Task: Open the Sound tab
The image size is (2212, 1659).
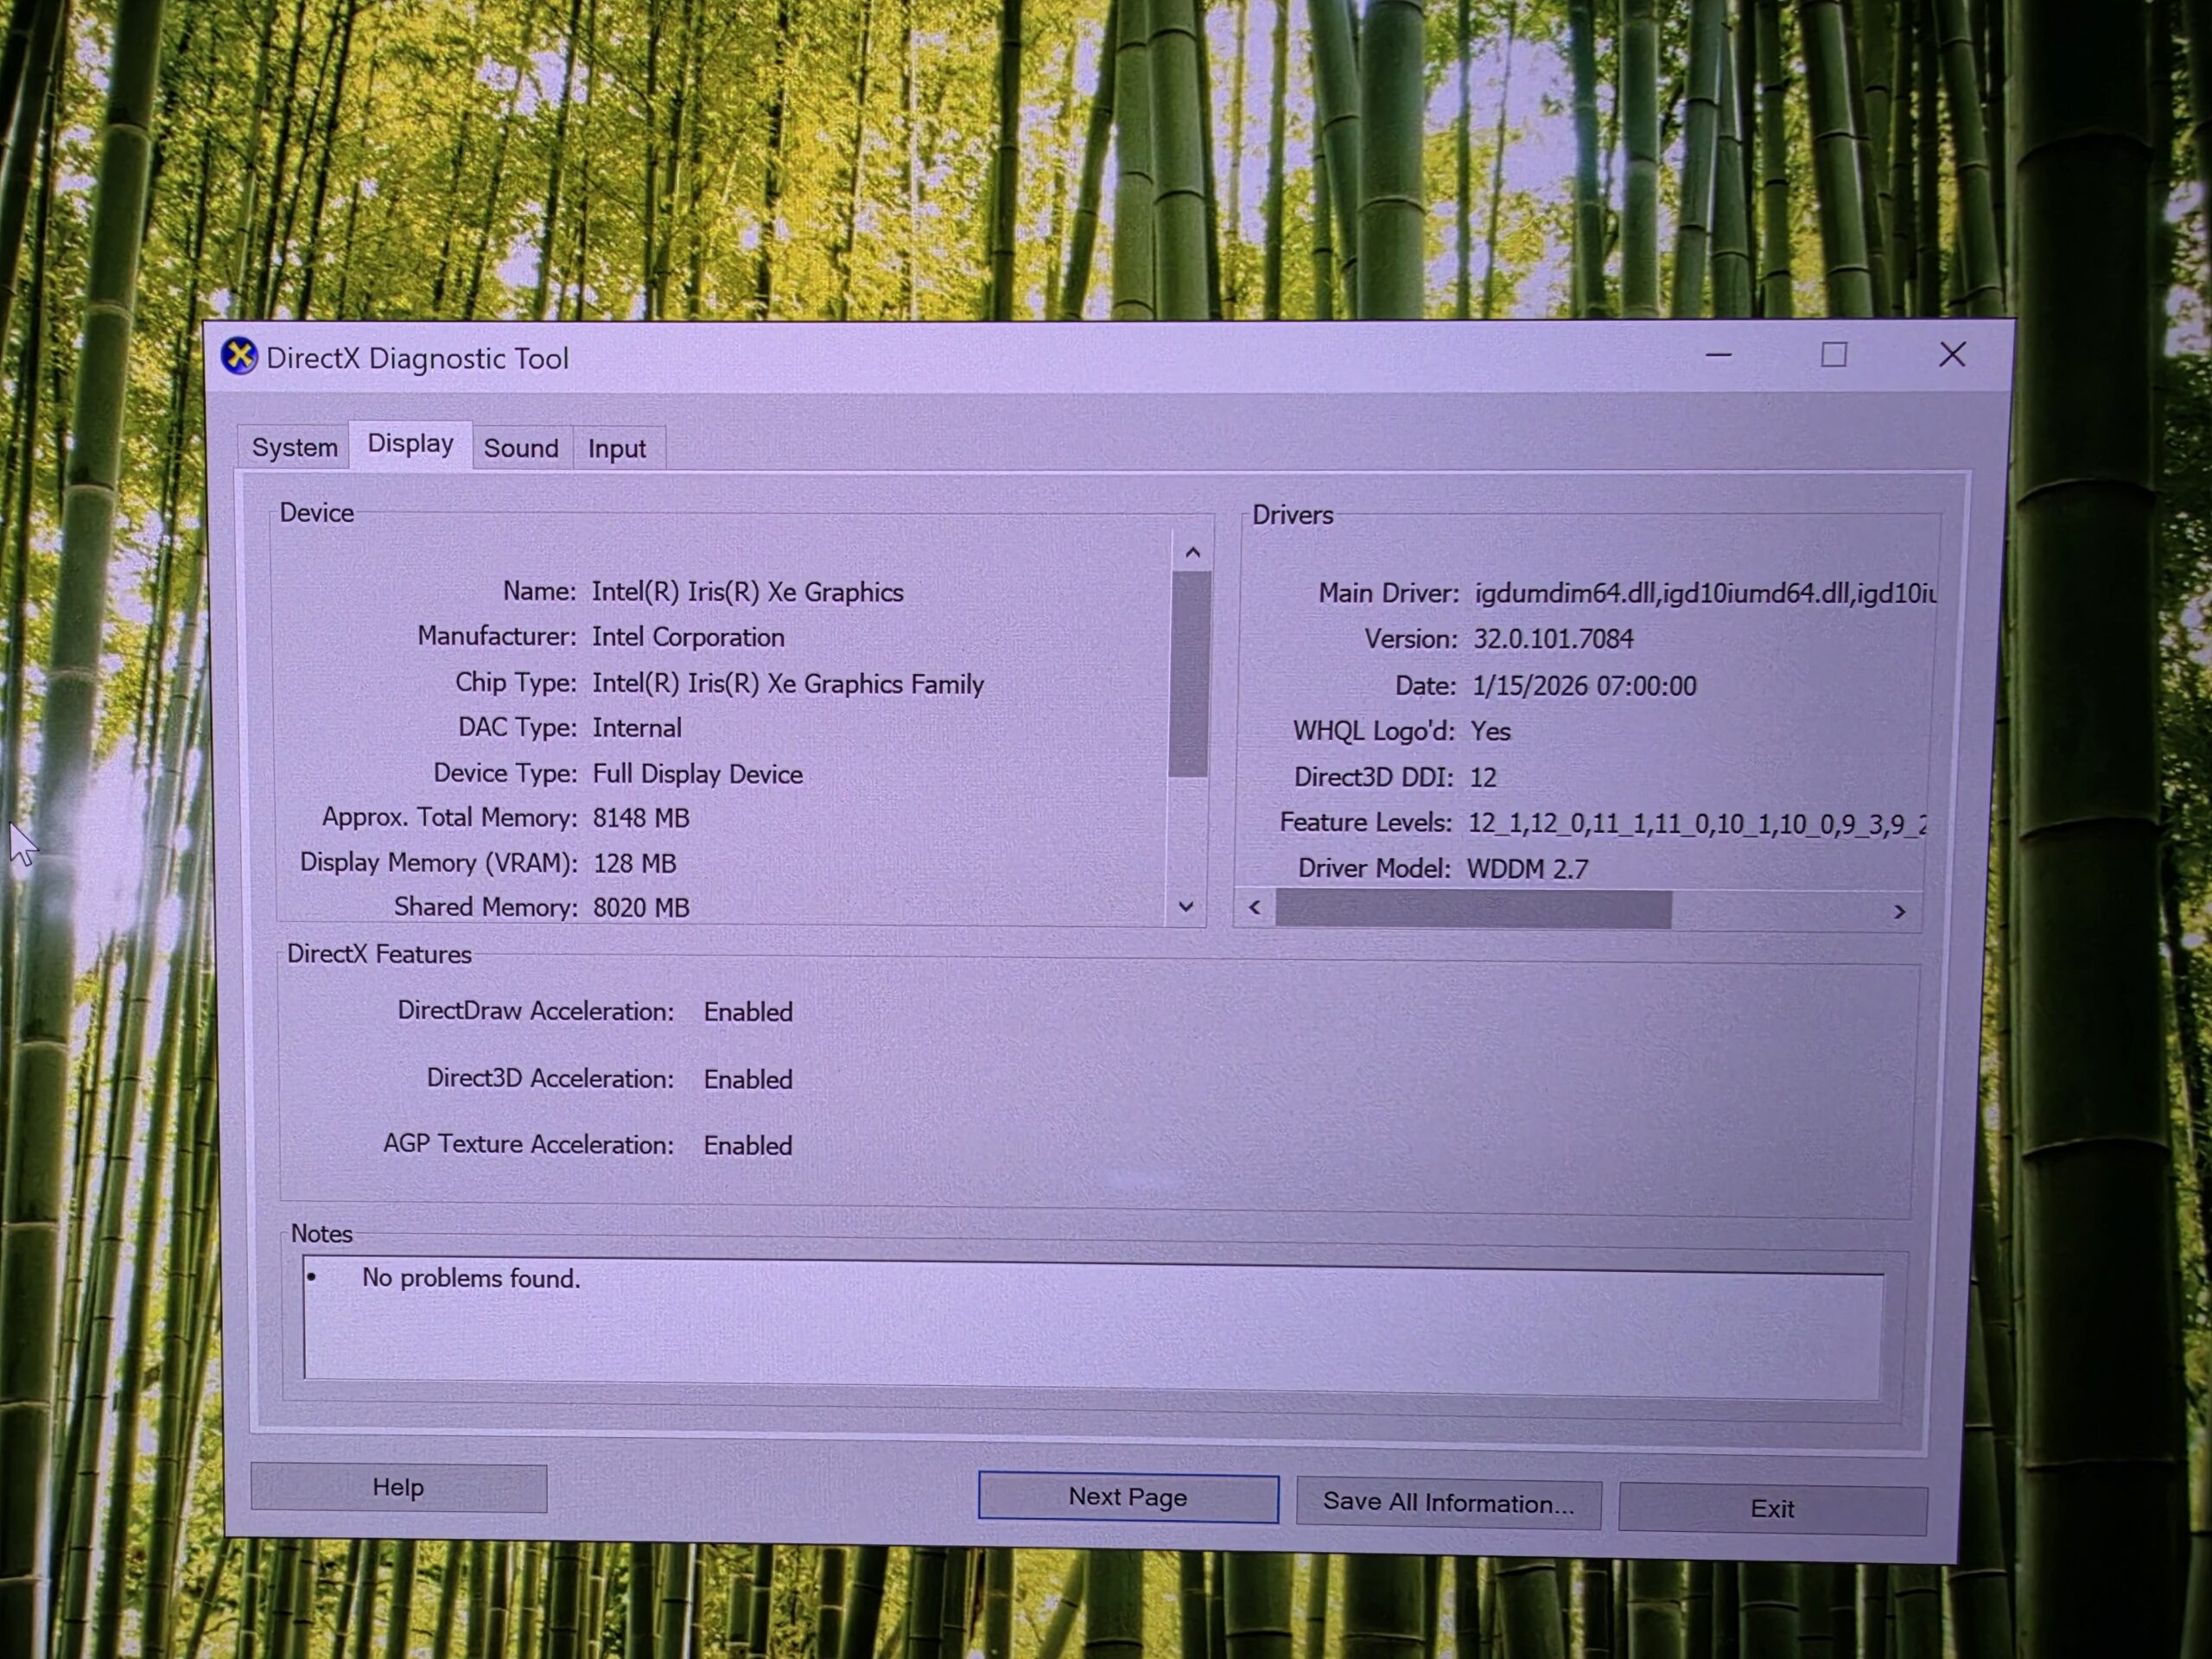Action: point(521,448)
